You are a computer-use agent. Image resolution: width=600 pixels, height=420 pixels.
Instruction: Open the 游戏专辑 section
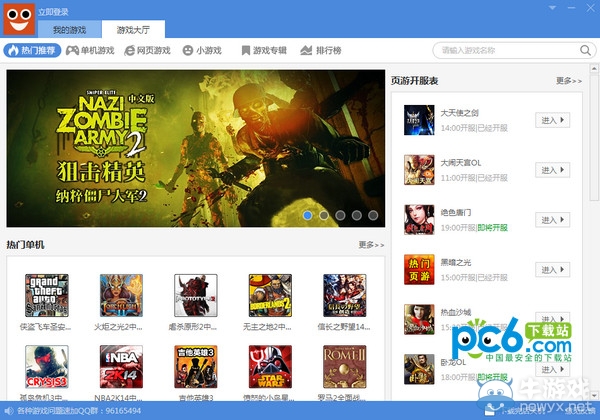[x=264, y=50]
